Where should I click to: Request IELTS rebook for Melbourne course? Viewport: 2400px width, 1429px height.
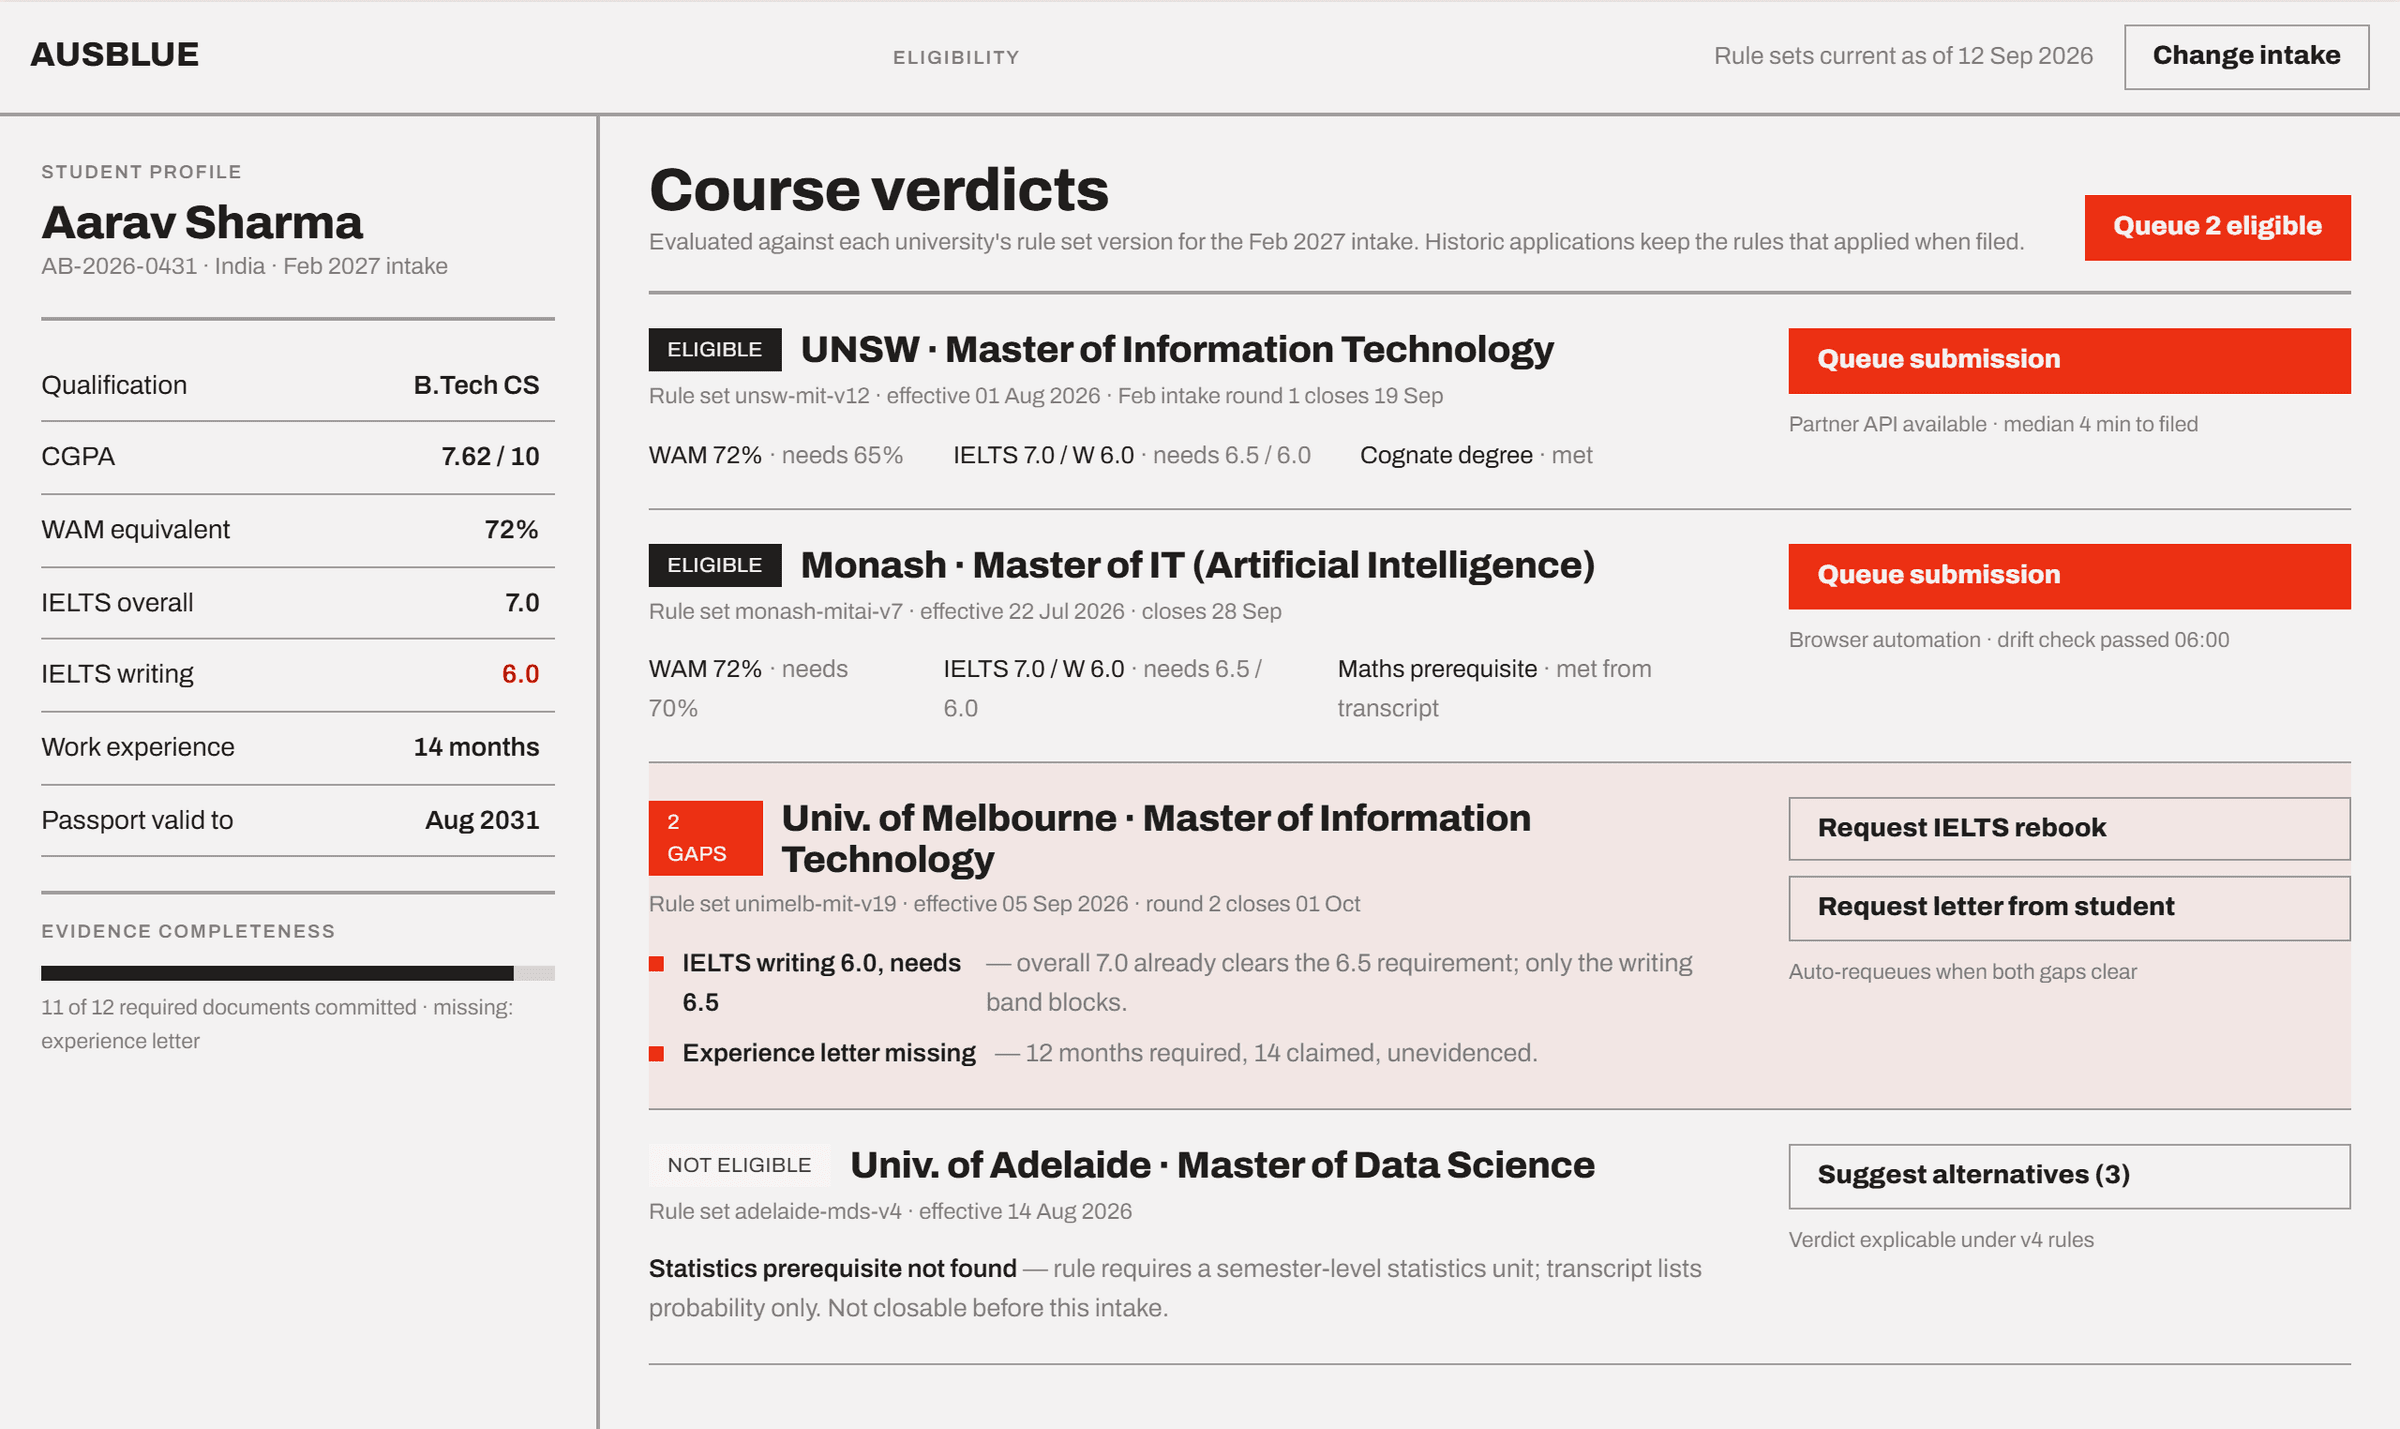pos(2069,828)
